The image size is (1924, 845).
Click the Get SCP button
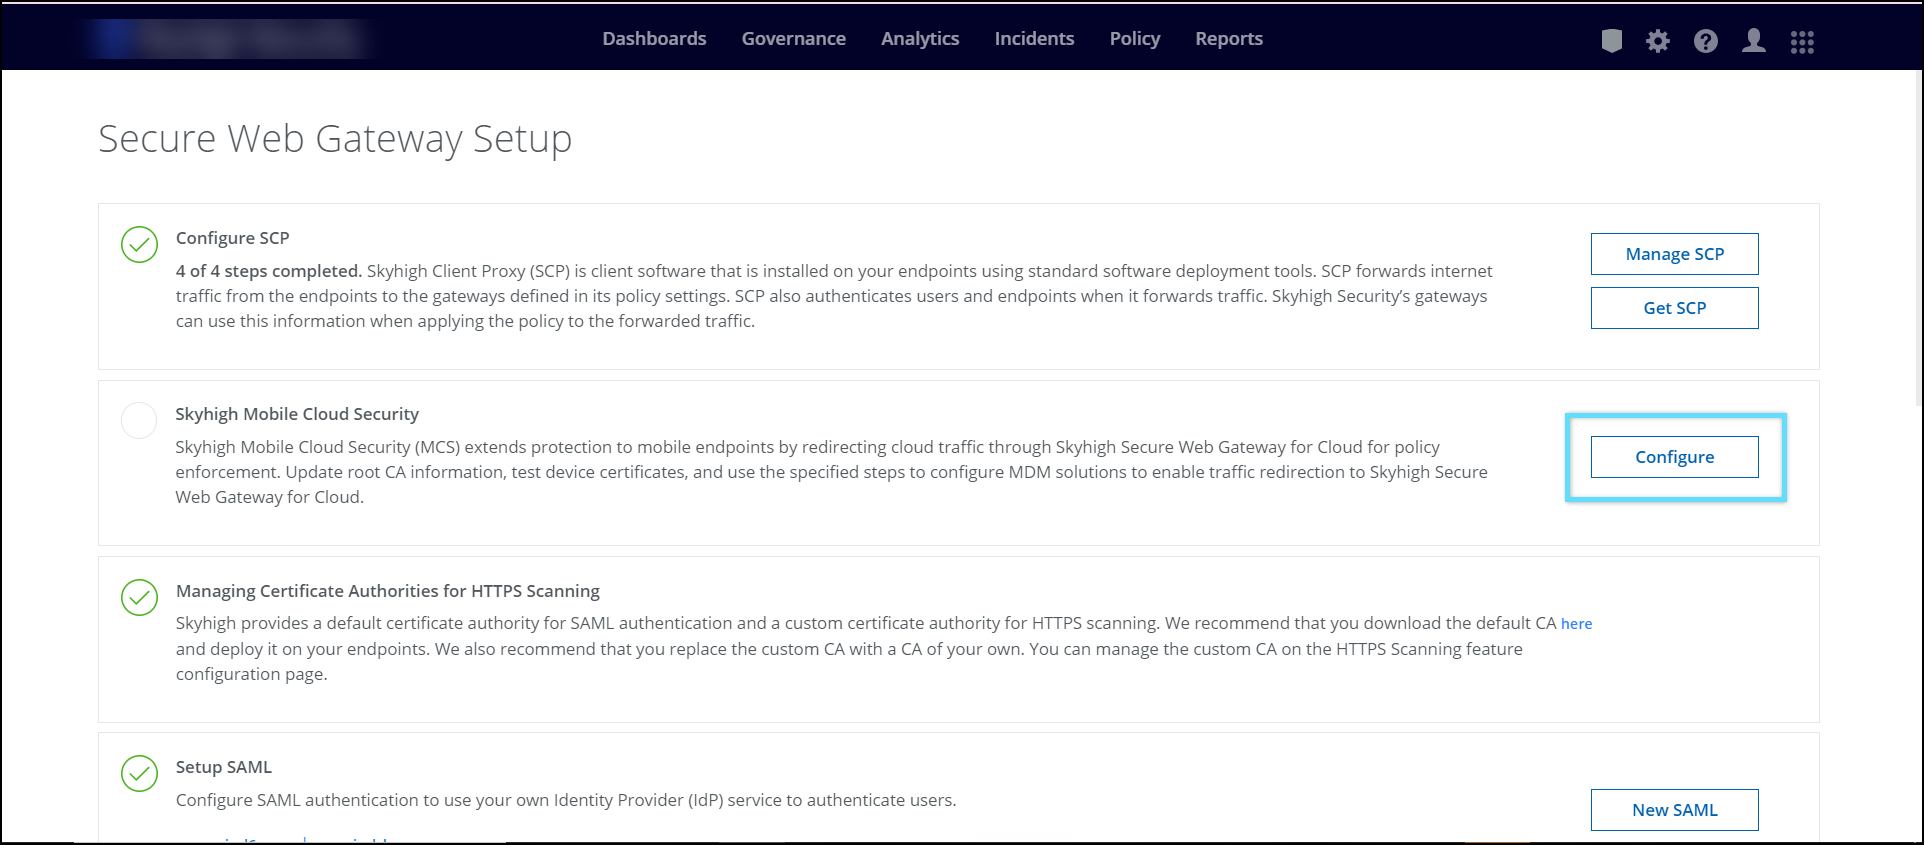pyautogui.click(x=1674, y=308)
